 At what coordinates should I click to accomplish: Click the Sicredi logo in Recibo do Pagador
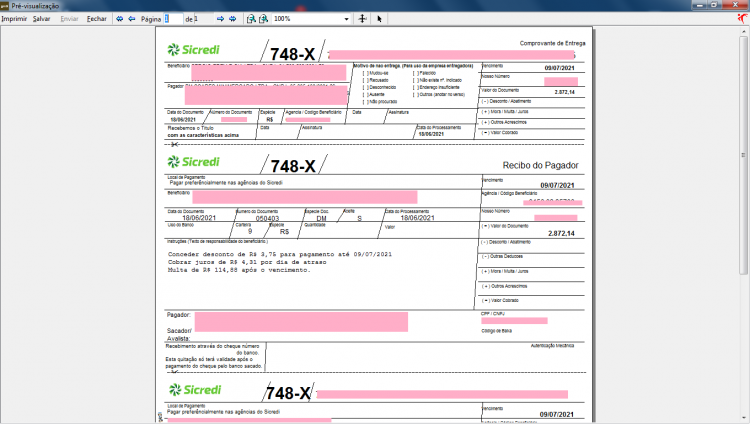(x=193, y=162)
